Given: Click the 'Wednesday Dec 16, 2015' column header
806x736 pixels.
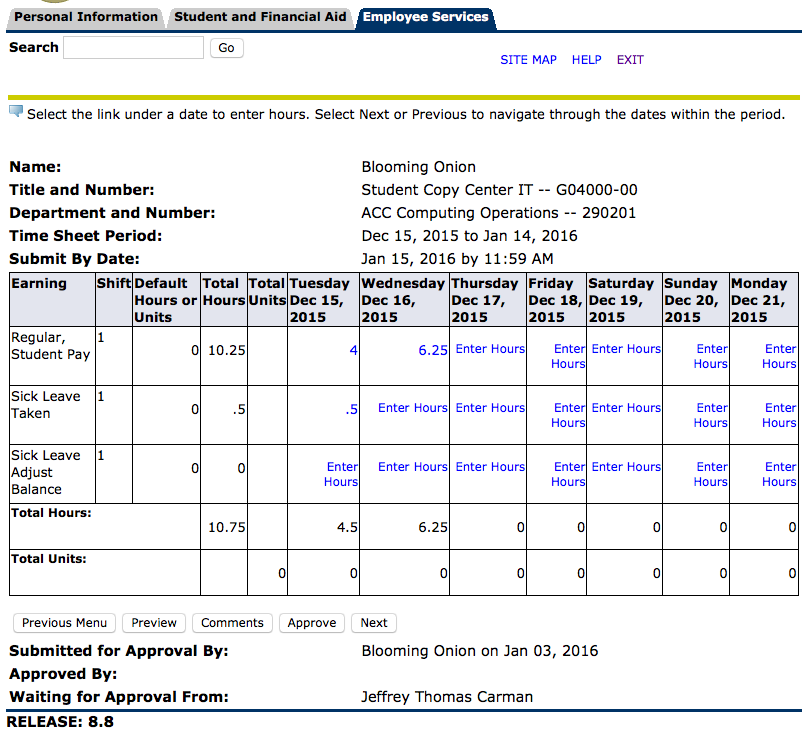Looking at the screenshot, I should pyautogui.click(x=404, y=300).
